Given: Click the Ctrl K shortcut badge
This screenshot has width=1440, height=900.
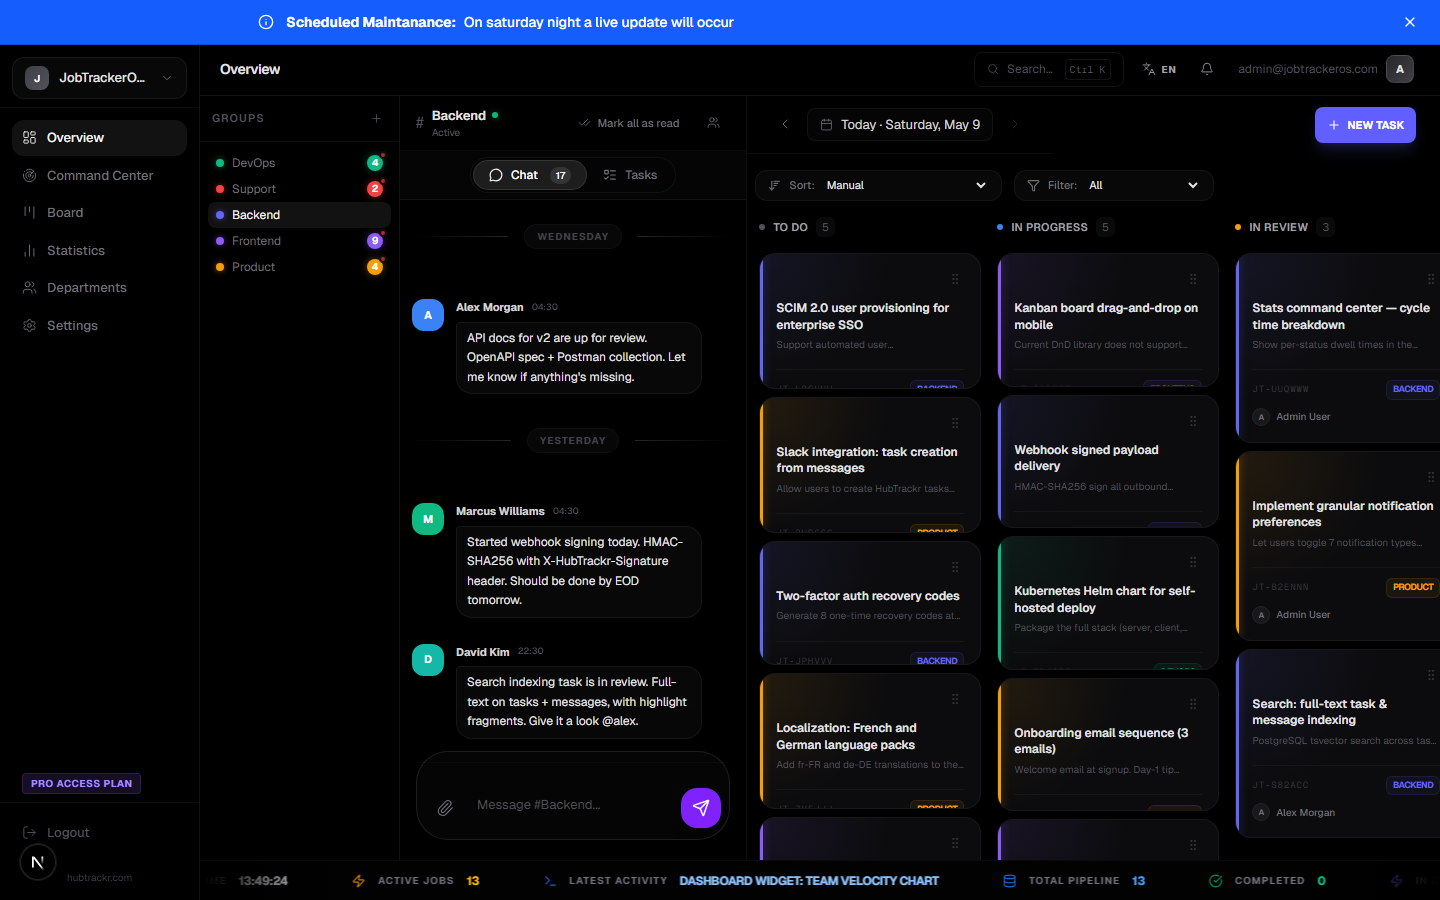Looking at the screenshot, I should tap(1087, 69).
